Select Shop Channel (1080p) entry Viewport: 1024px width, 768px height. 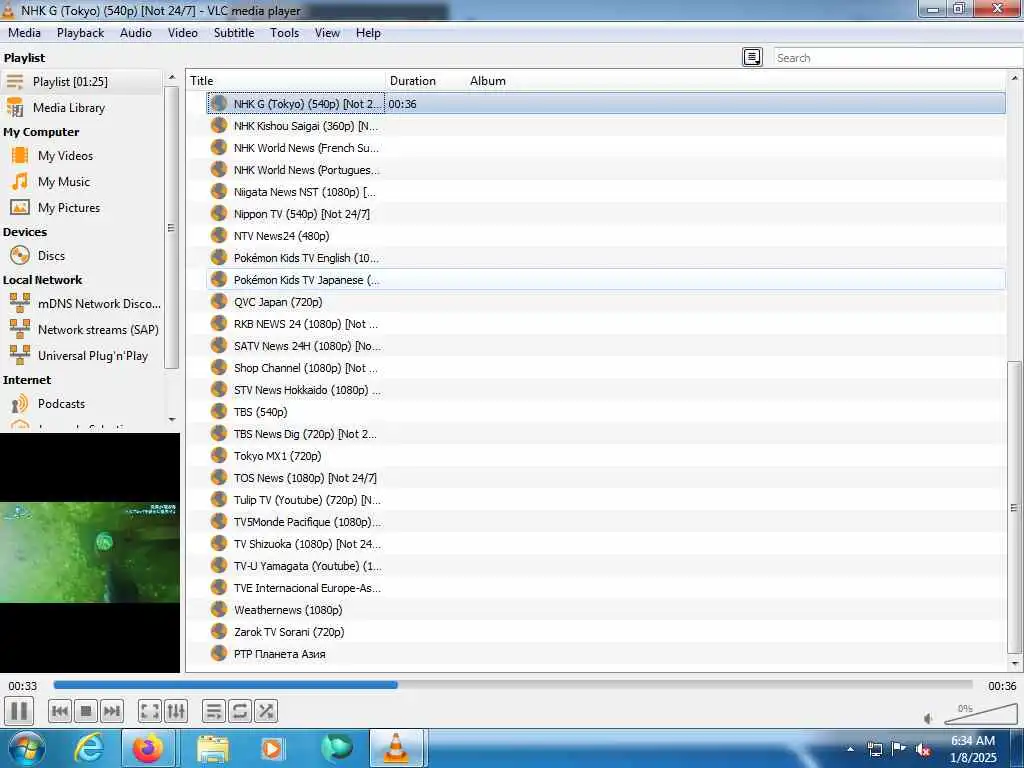[x=606, y=368]
